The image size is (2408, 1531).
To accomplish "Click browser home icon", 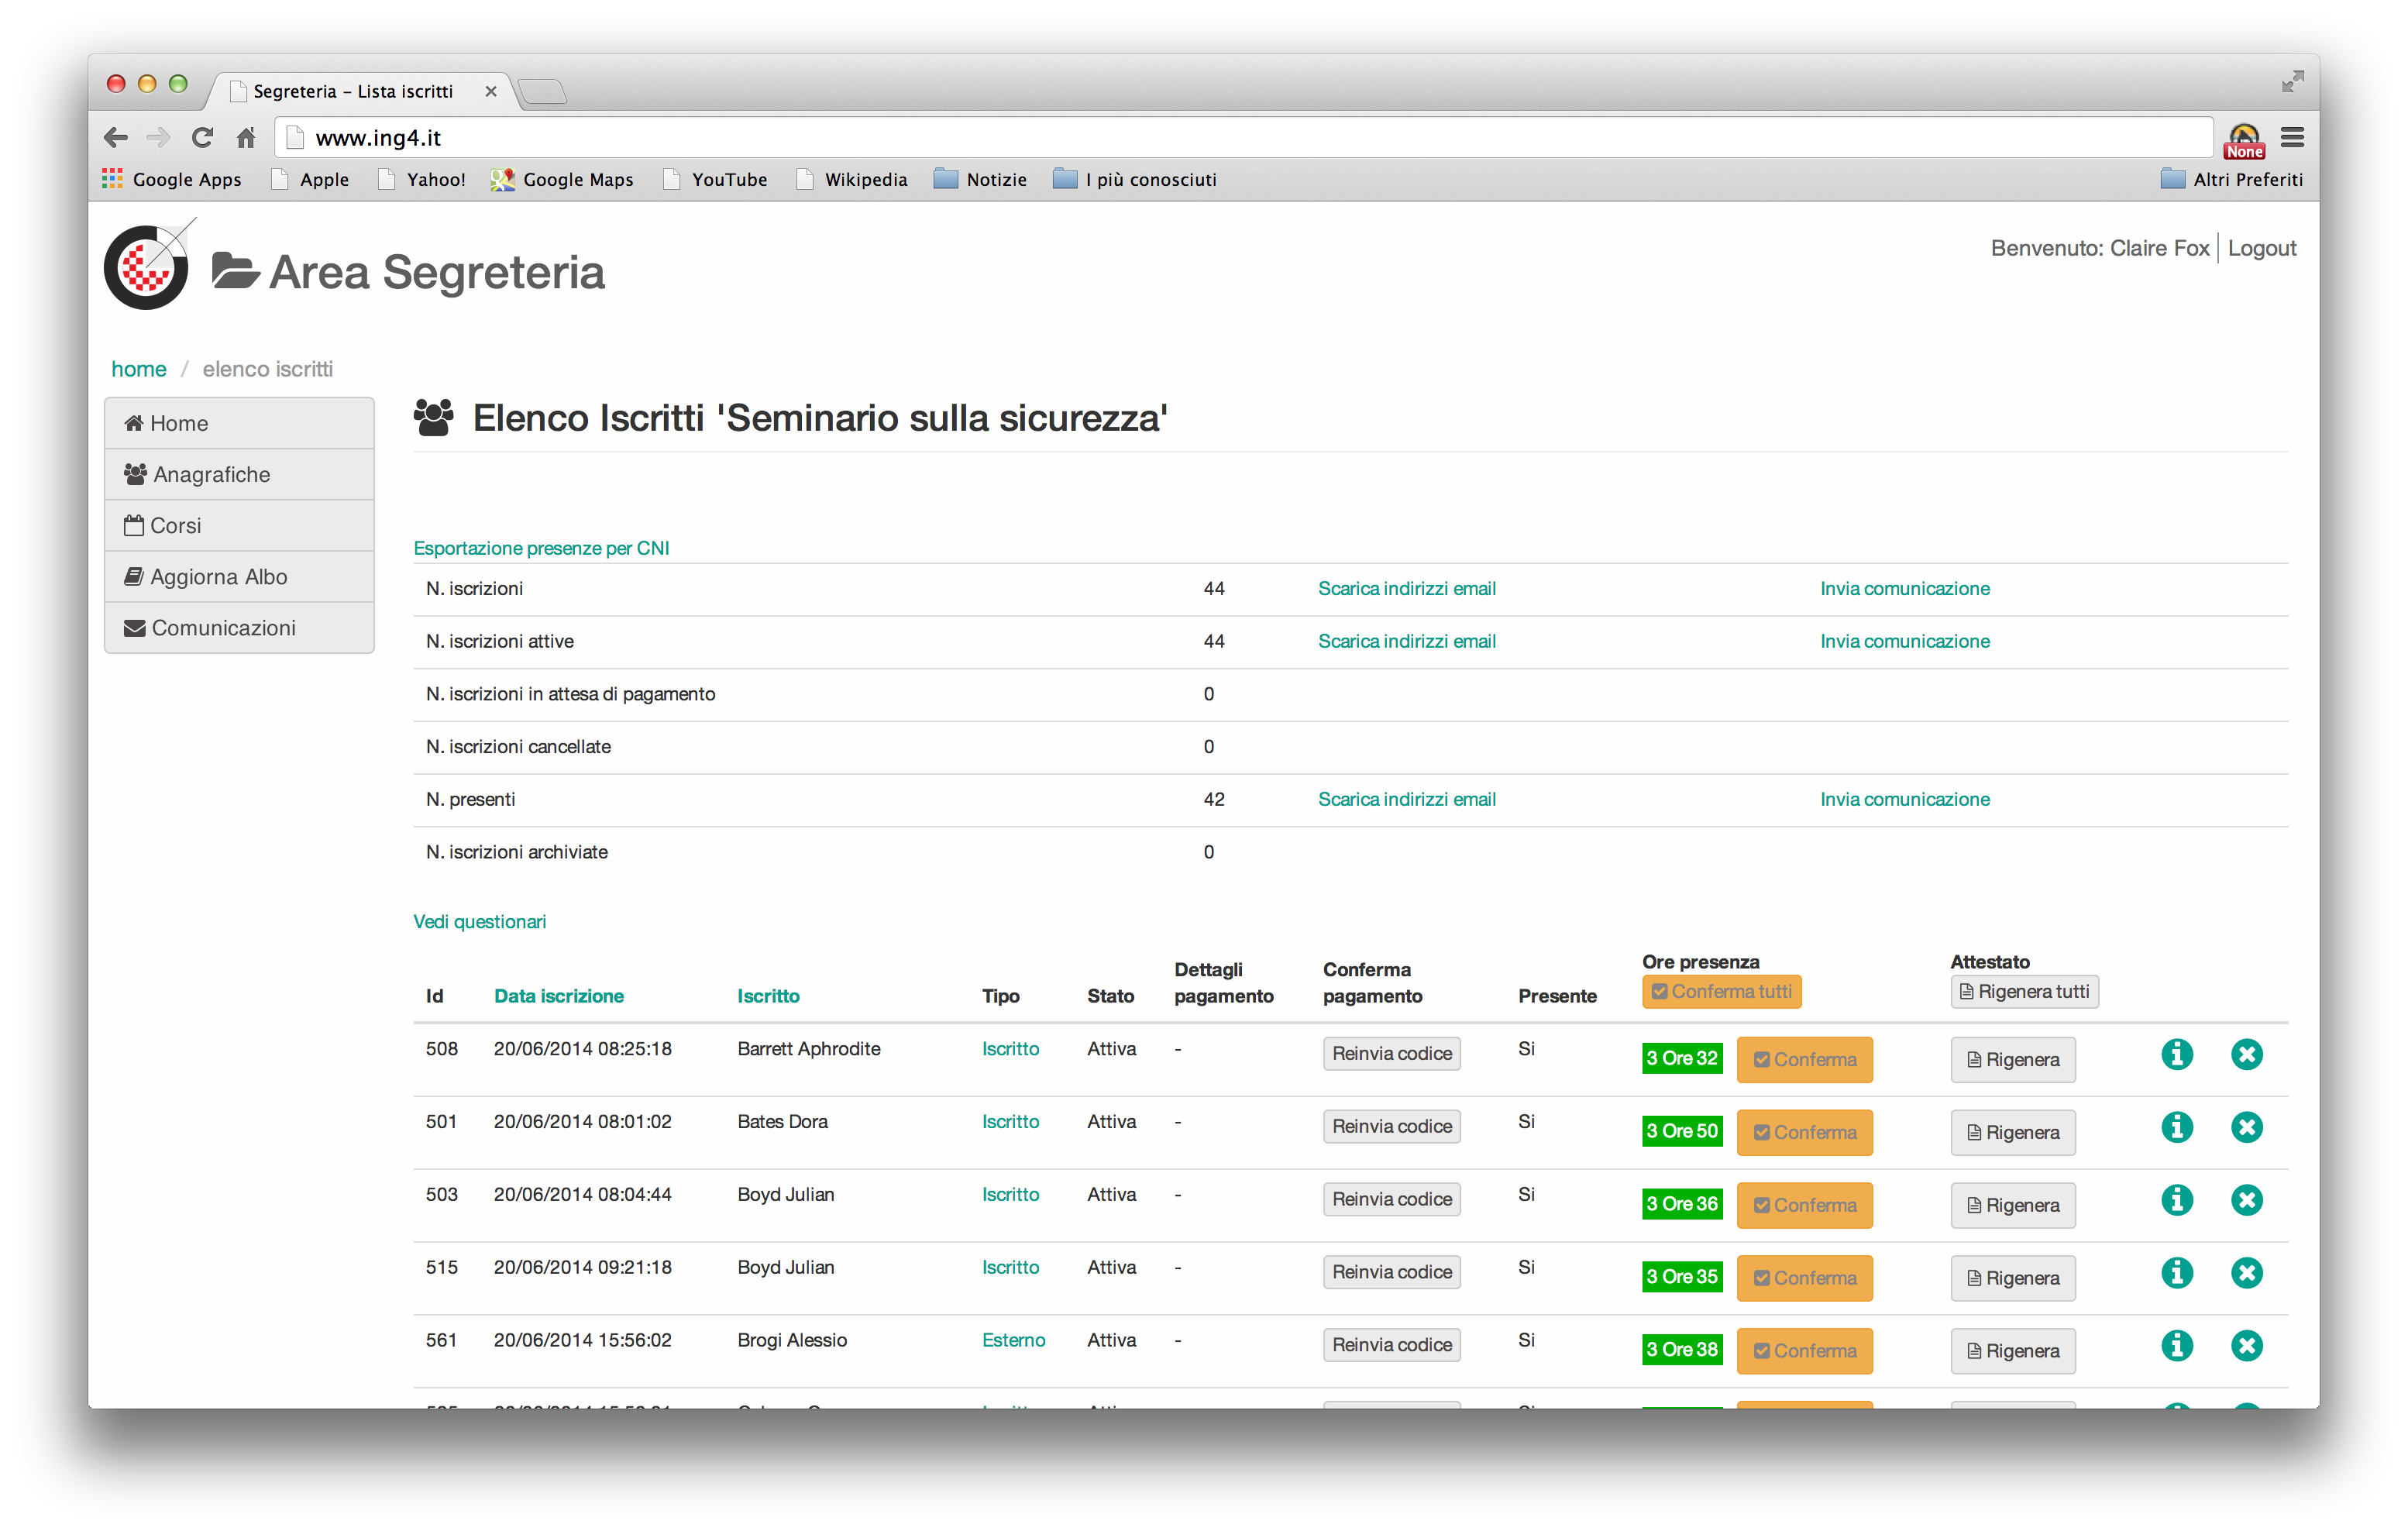I will coord(246,137).
